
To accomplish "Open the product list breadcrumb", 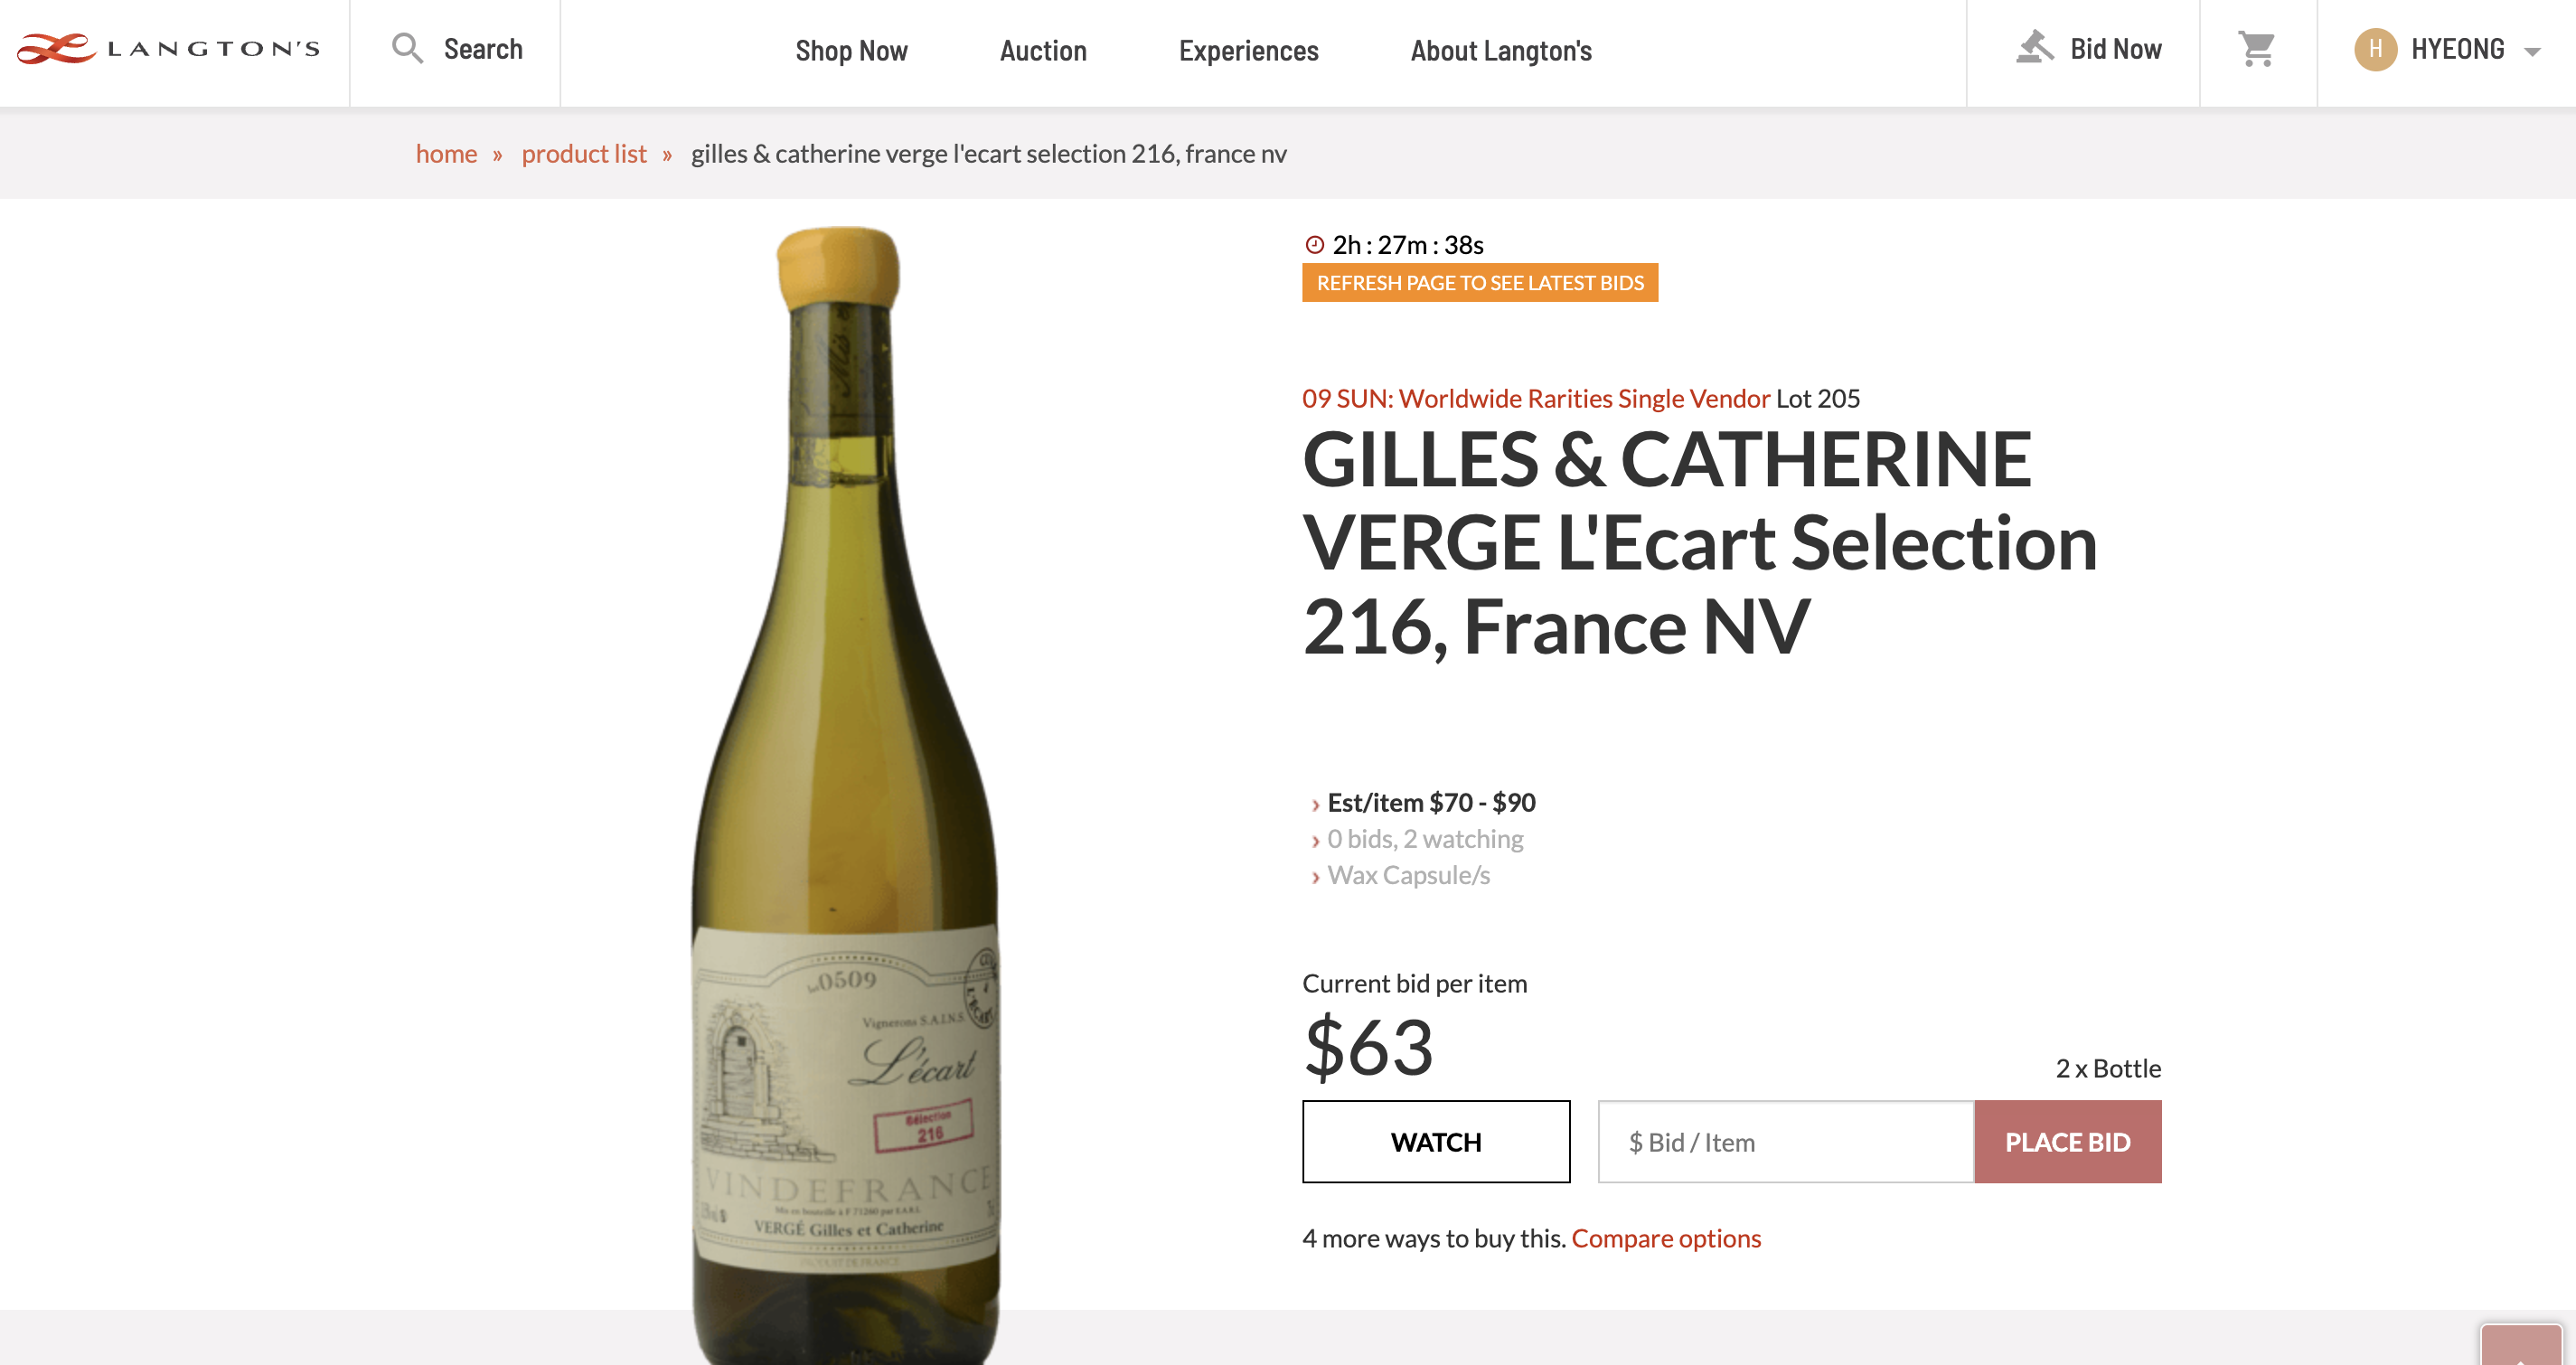I will 584,153.
